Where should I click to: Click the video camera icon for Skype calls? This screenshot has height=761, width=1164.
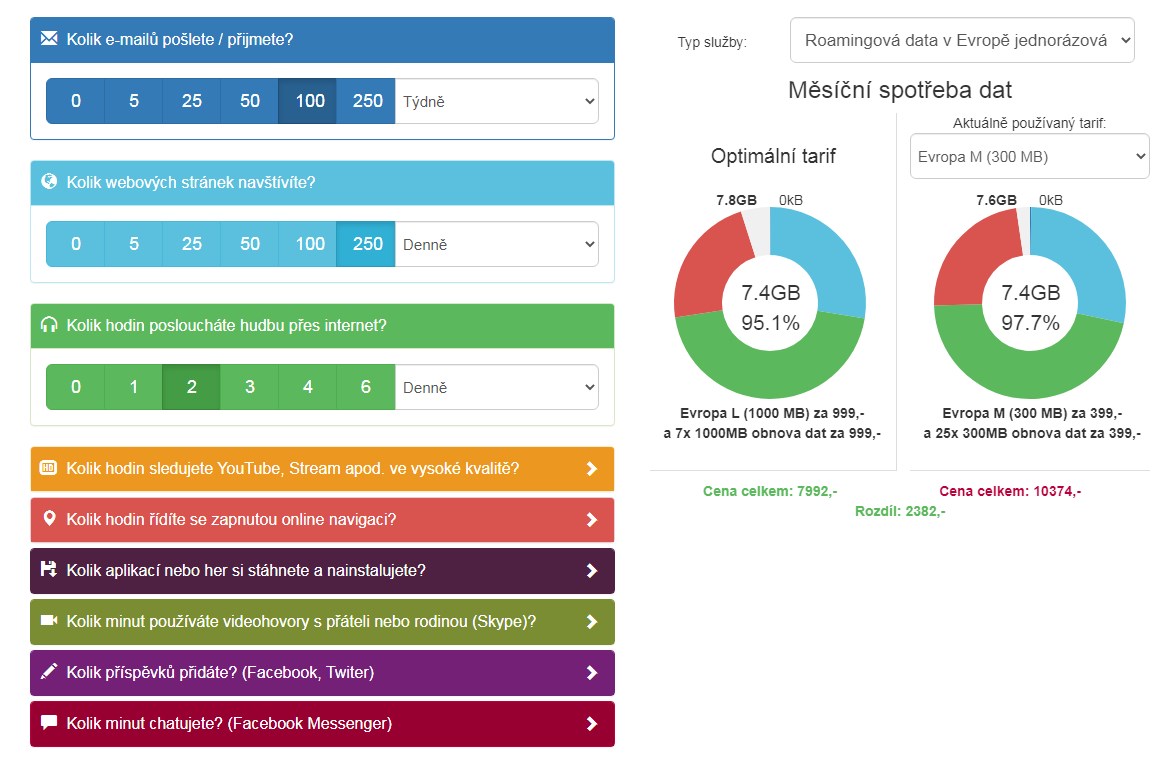point(49,621)
